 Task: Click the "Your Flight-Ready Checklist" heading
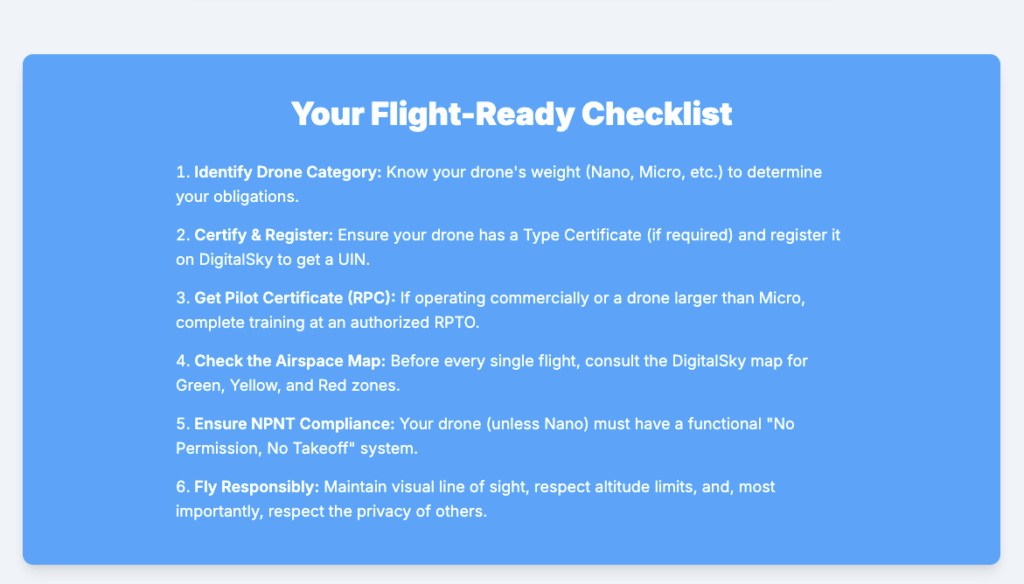511,114
